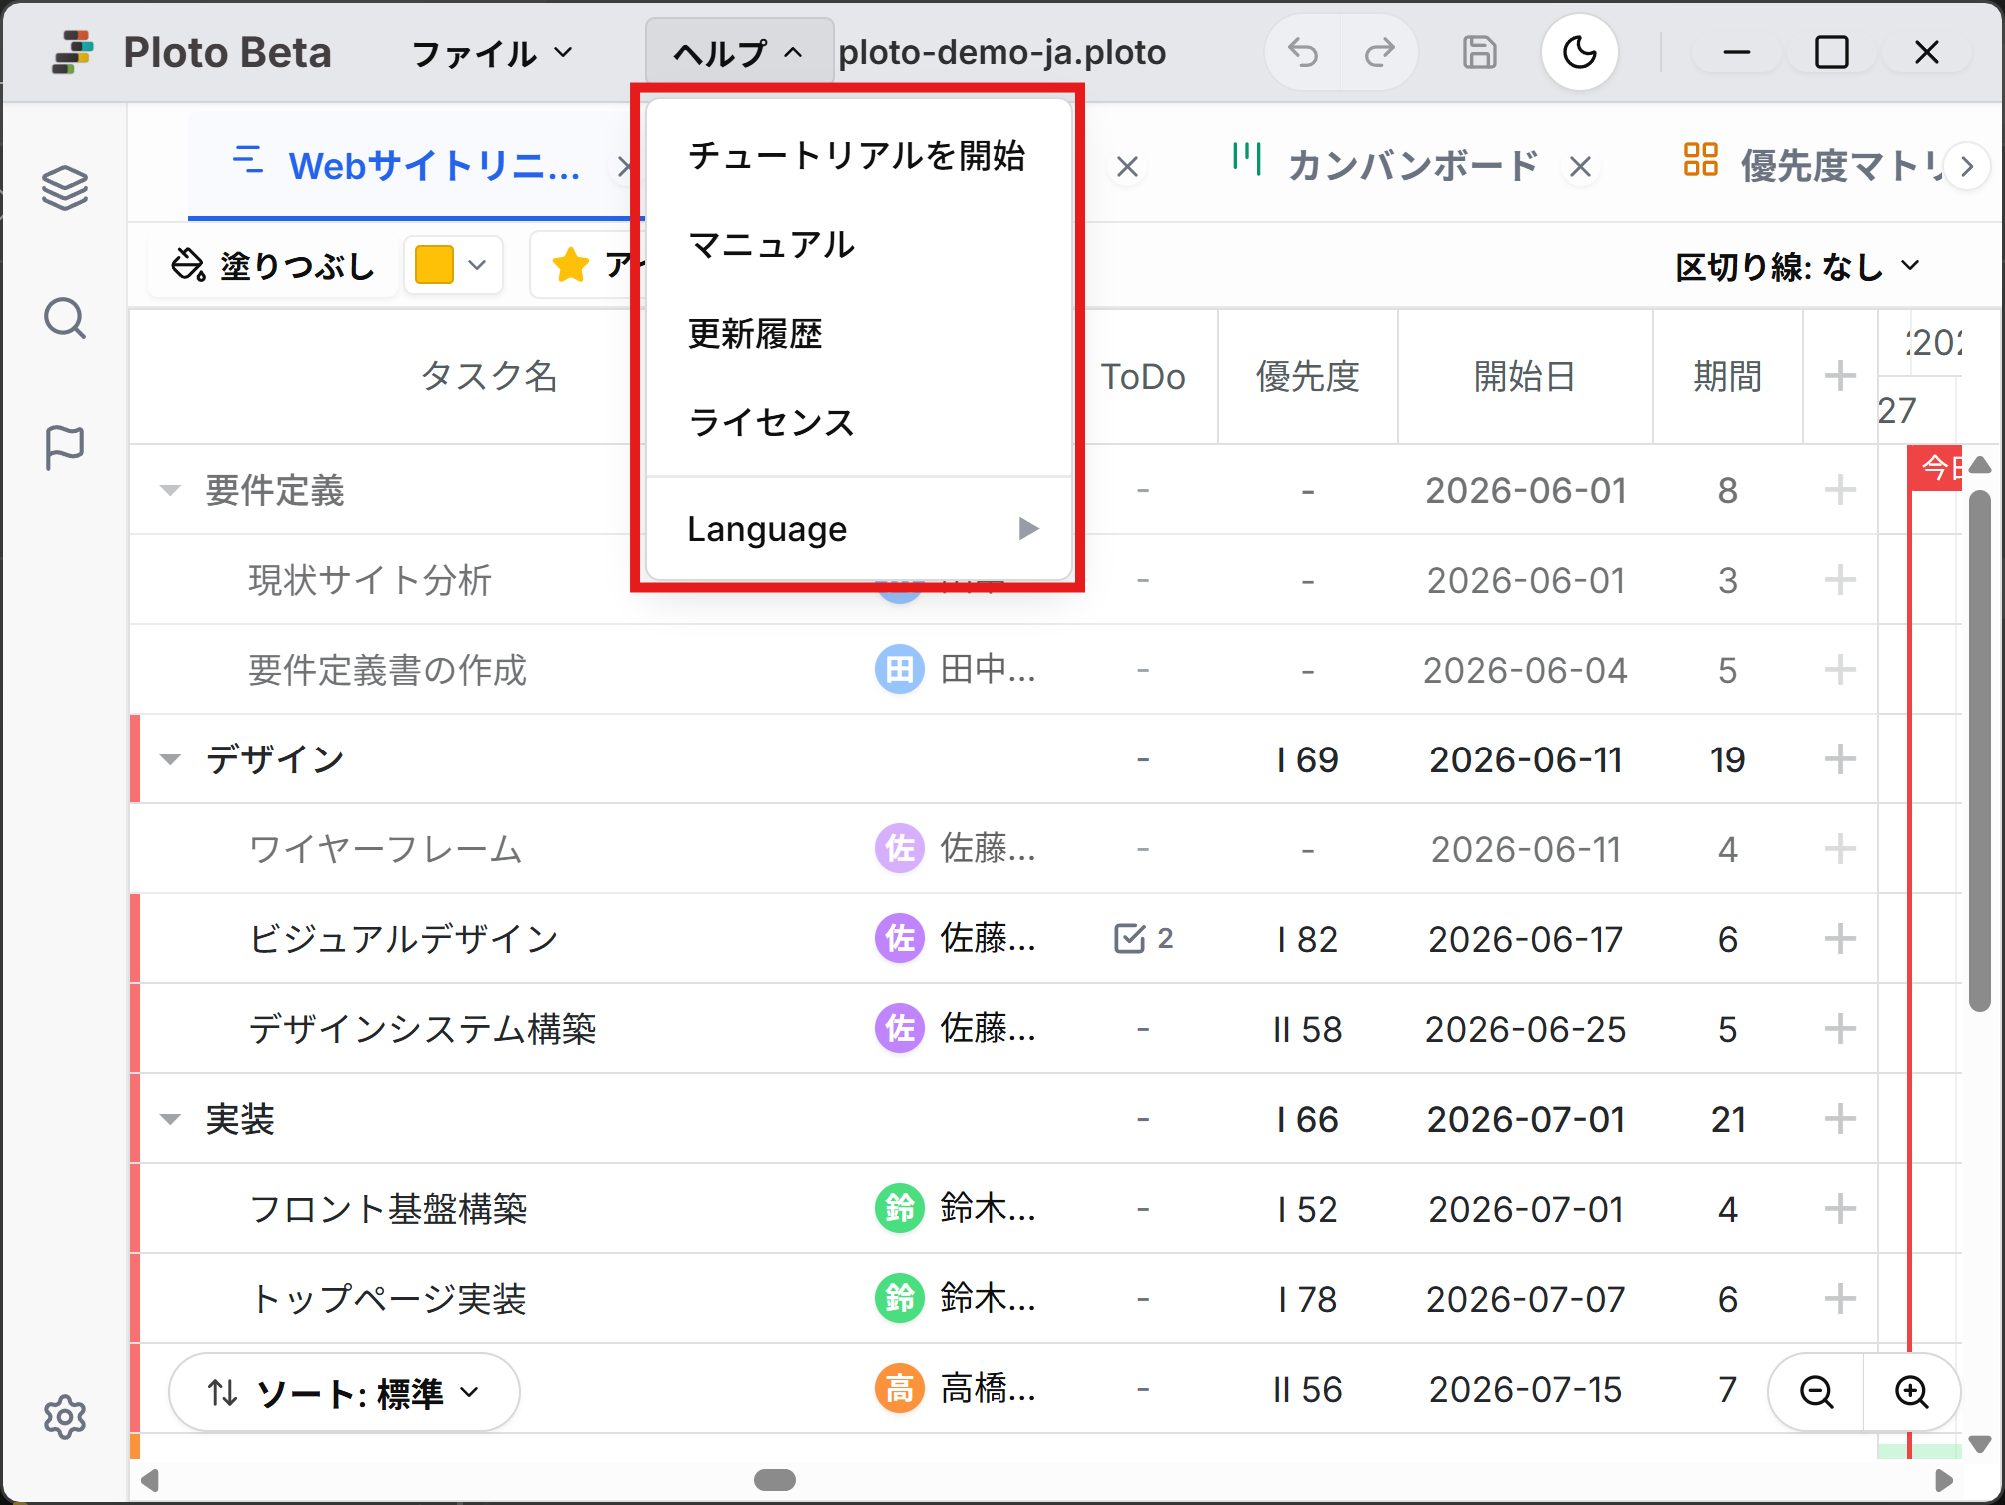The image size is (2005, 1505).
Task: Click the plus icon in ビジュアルデザイン row
Action: coord(1839,938)
